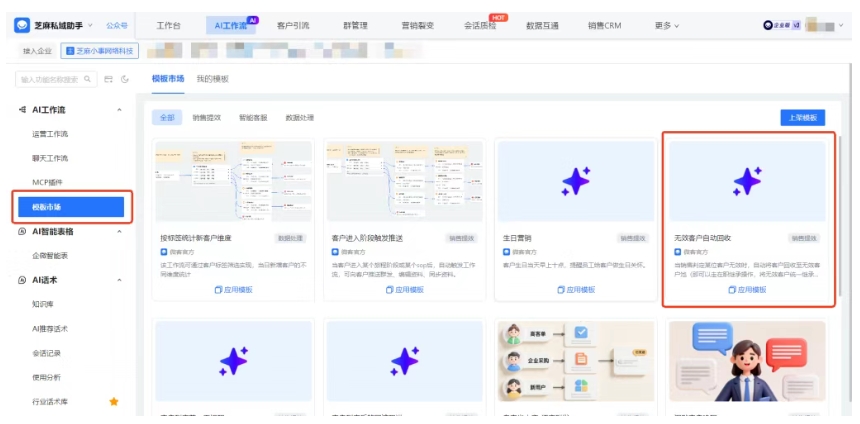
Task: Click the 输入功能名称搜索 search field
Action: [x=50, y=79]
